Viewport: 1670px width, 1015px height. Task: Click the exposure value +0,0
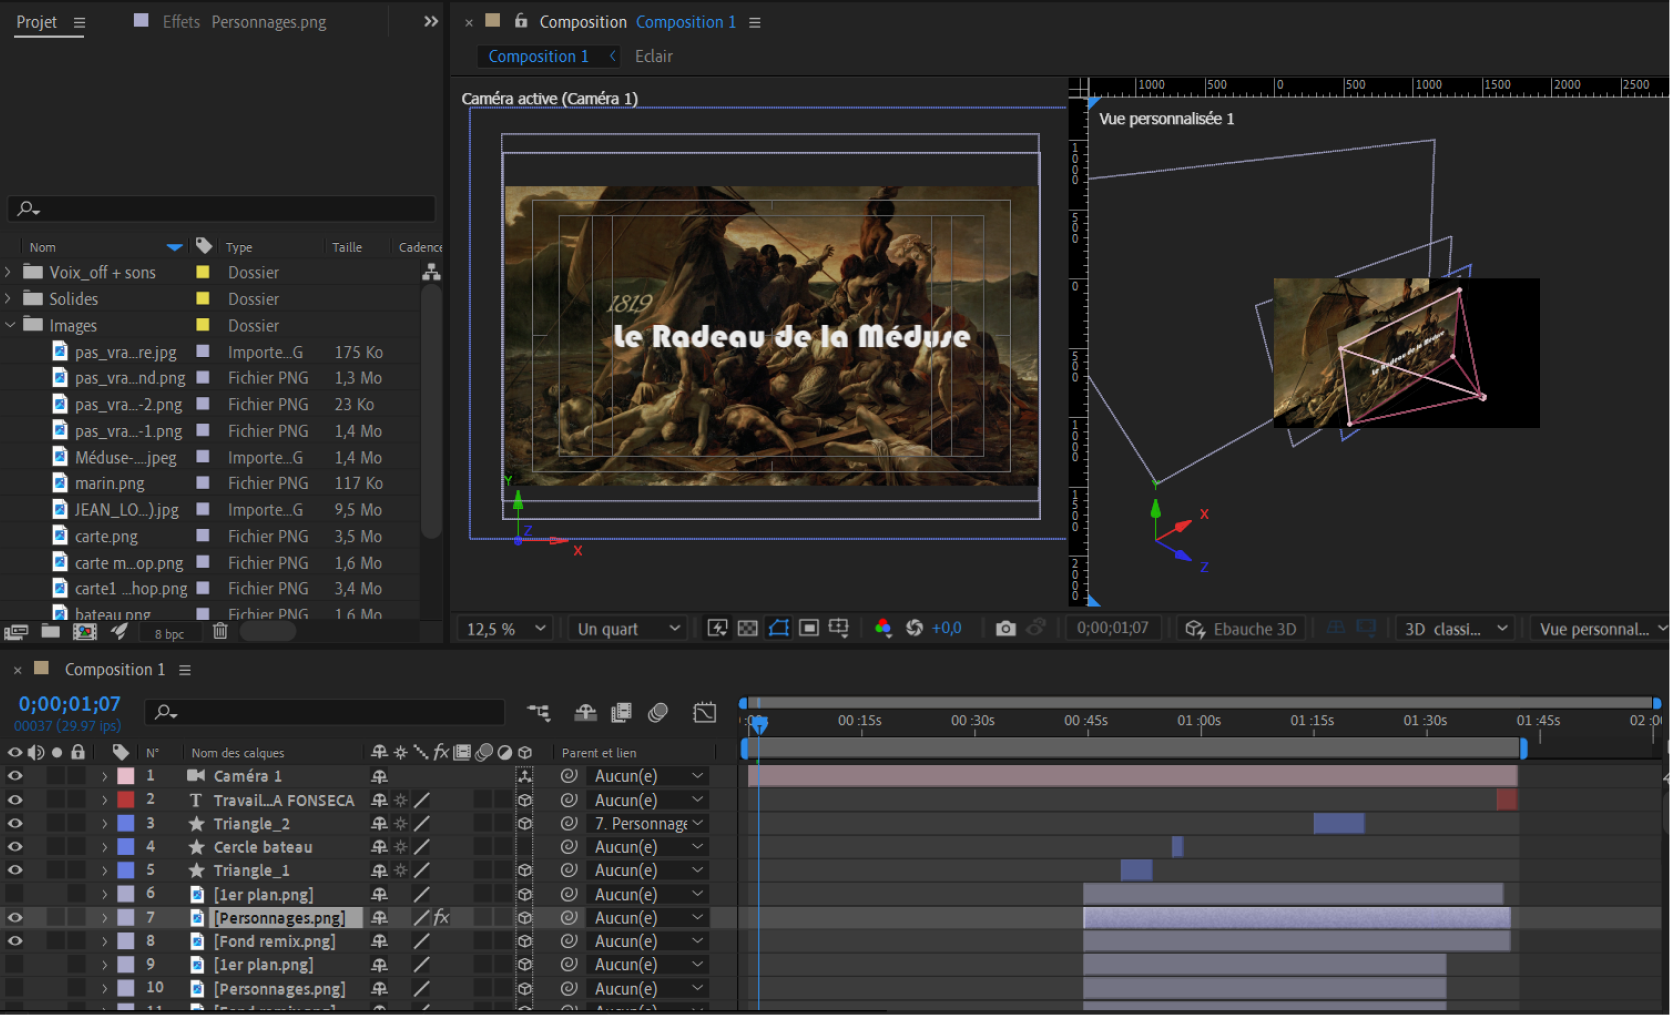(946, 628)
